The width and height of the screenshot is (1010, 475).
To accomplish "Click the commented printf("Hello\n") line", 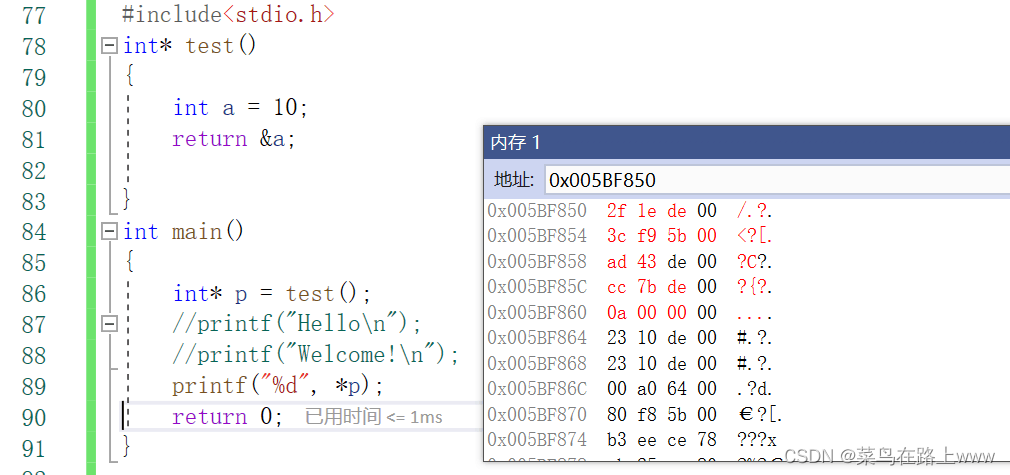I will [x=296, y=324].
